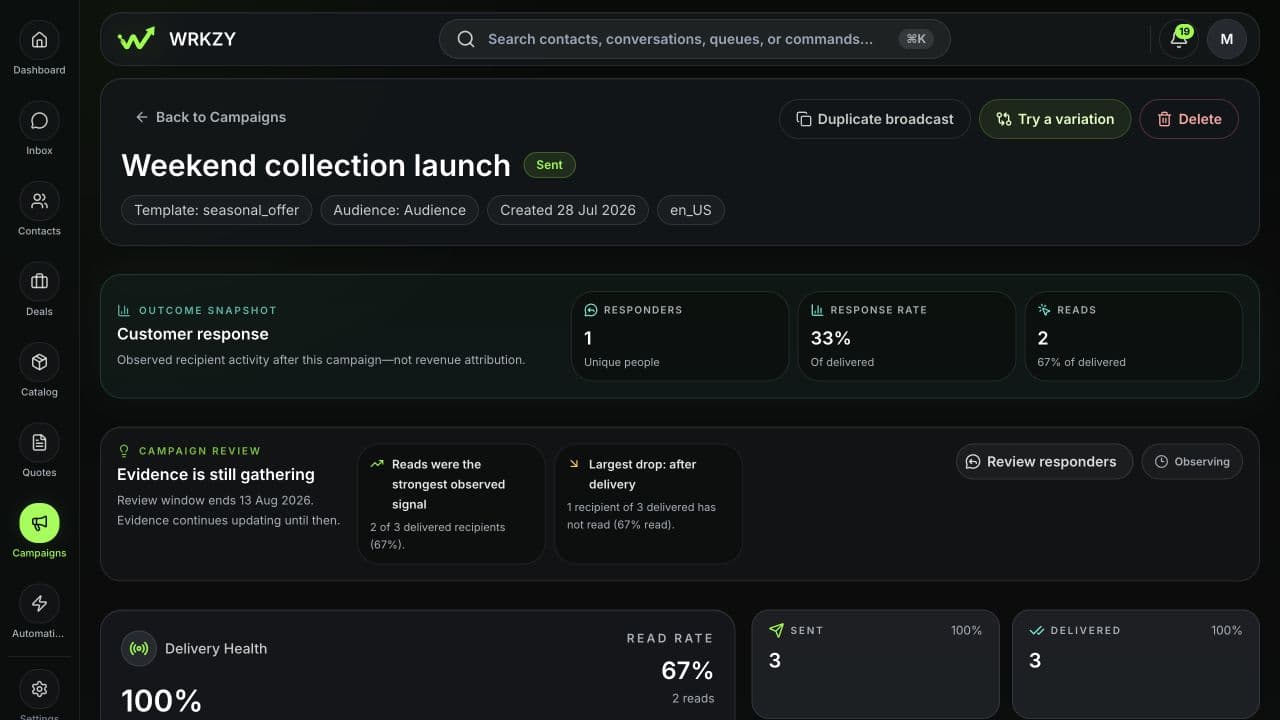The image size is (1280, 720).
Task: Open Automations lightning icon
Action: (39, 604)
